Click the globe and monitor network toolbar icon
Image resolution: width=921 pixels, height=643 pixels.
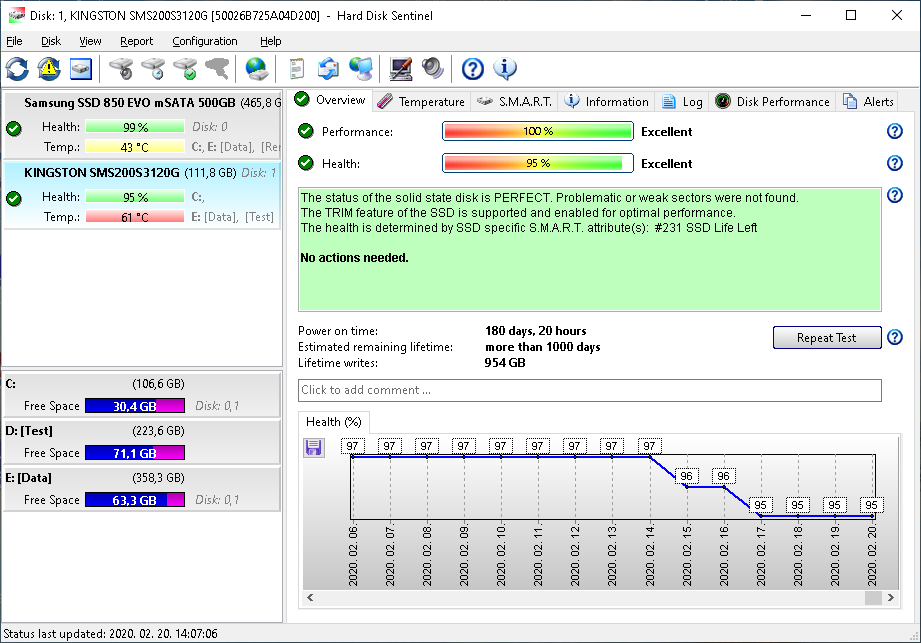point(361,69)
